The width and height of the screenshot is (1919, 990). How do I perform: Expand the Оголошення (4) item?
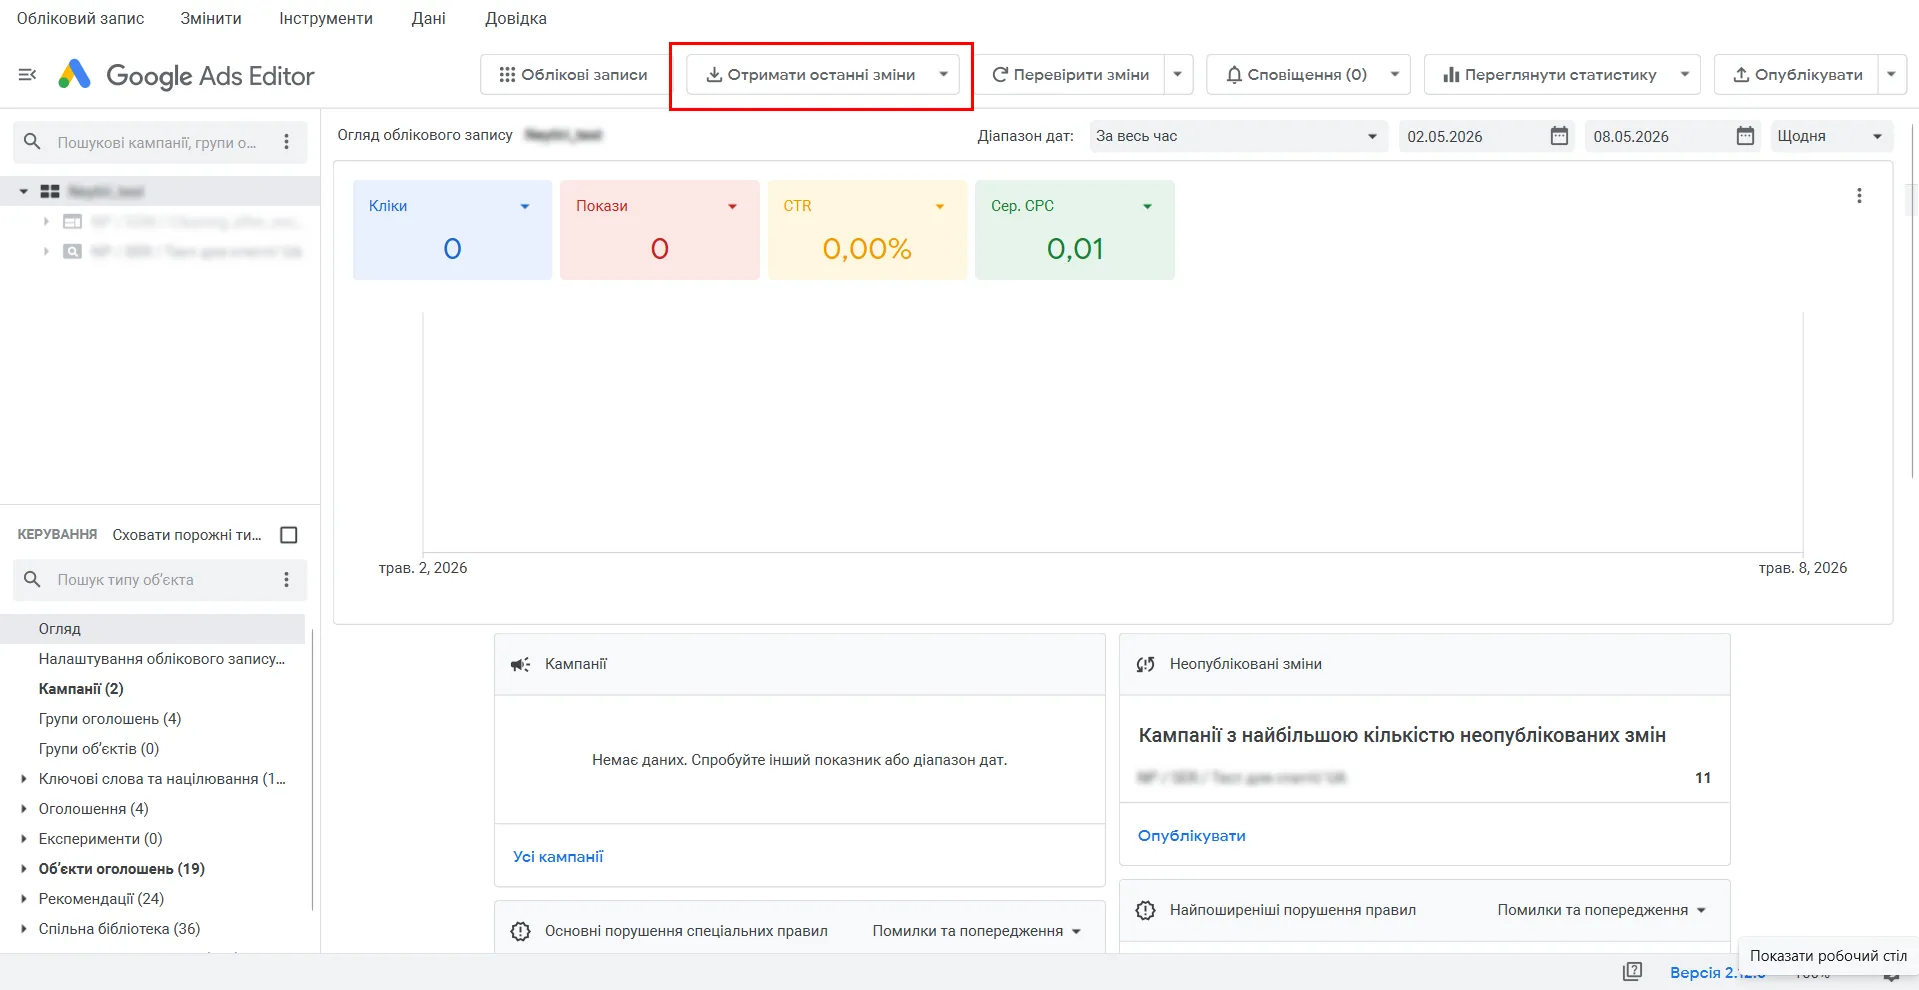[24, 809]
